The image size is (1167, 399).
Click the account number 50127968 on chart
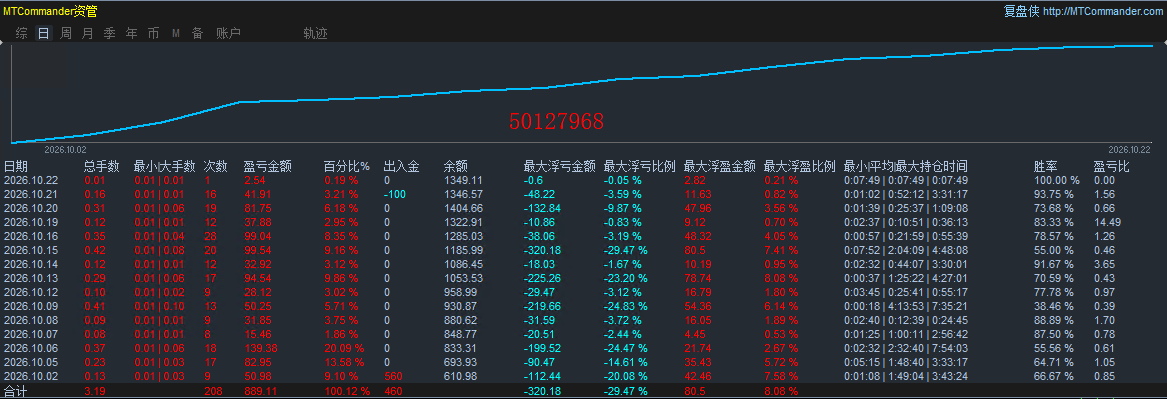556,121
